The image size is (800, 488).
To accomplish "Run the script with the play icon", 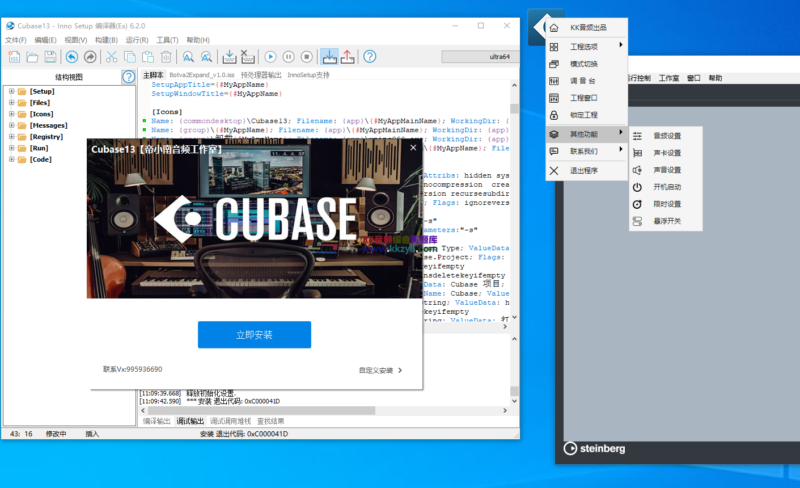I will [270, 57].
